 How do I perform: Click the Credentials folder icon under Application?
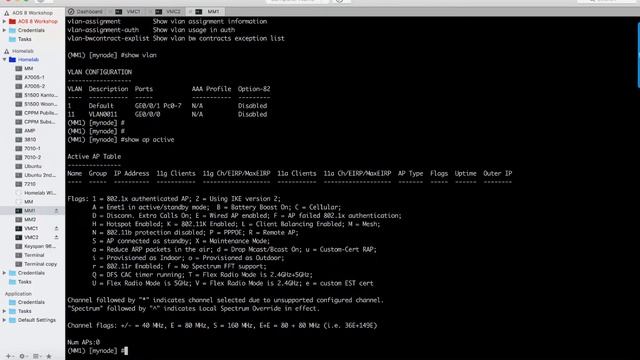(x=12, y=302)
